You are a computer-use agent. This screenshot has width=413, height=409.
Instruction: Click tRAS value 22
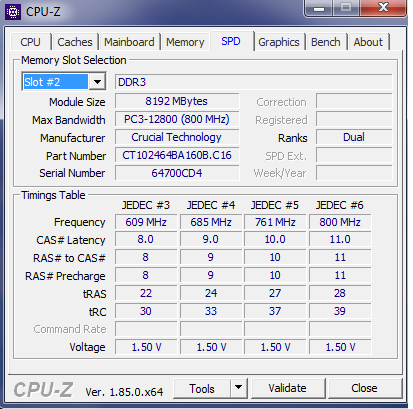[146, 293]
